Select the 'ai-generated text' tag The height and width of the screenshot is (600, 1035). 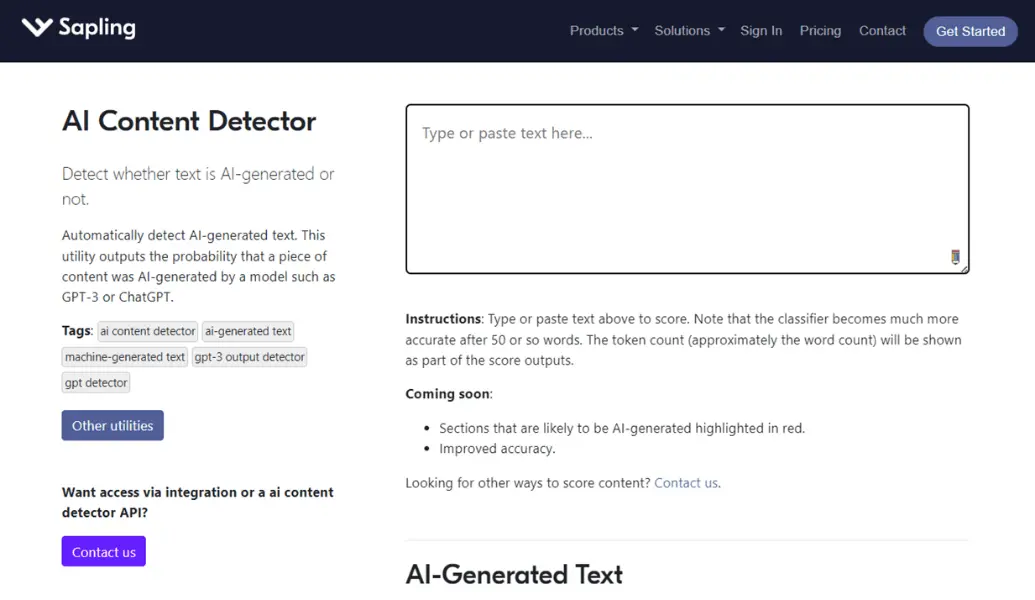click(x=248, y=331)
